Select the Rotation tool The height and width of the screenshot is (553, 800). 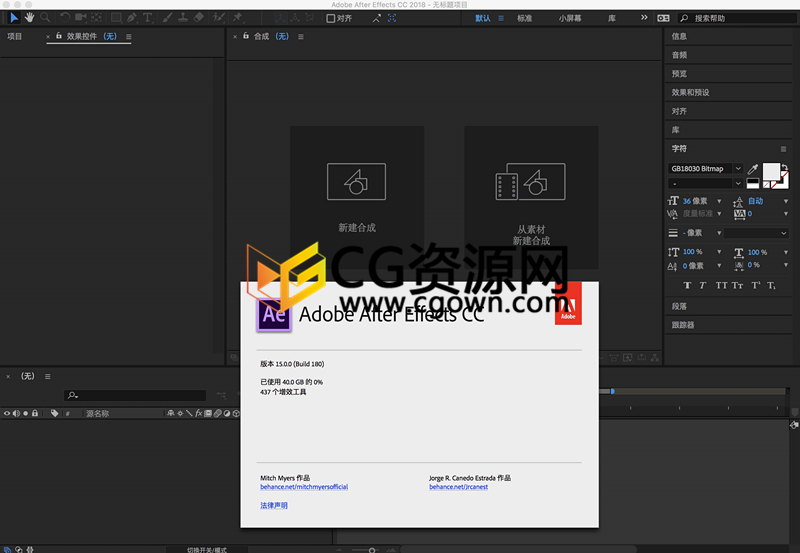coord(65,18)
